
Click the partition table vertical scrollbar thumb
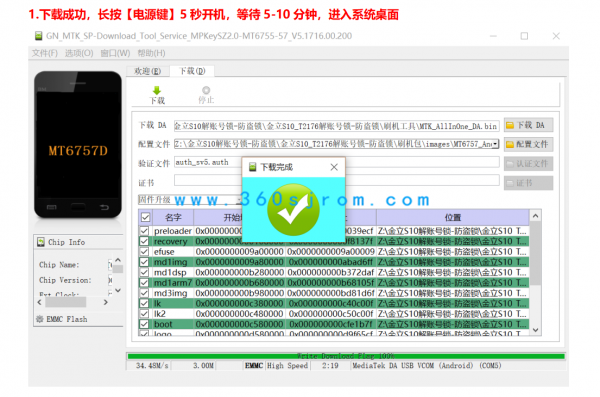535,253
